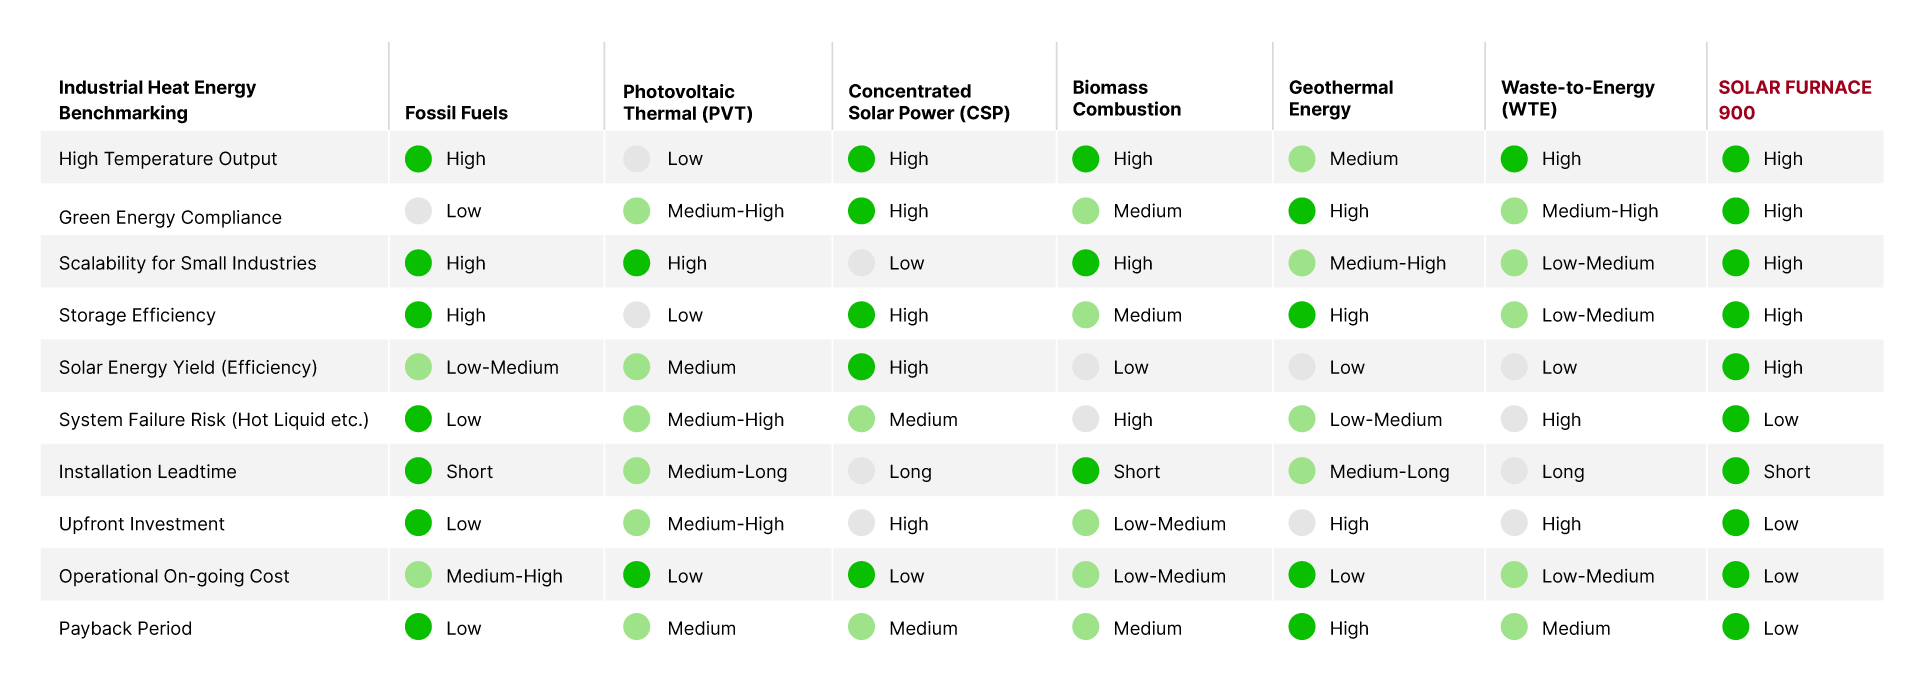Image resolution: width=1920 pixels, height=694 pixels.
Task: Click Biomass Combustion's System Failure Risk gray dot
Action: pyautogui.click(x=1085, y=419)
